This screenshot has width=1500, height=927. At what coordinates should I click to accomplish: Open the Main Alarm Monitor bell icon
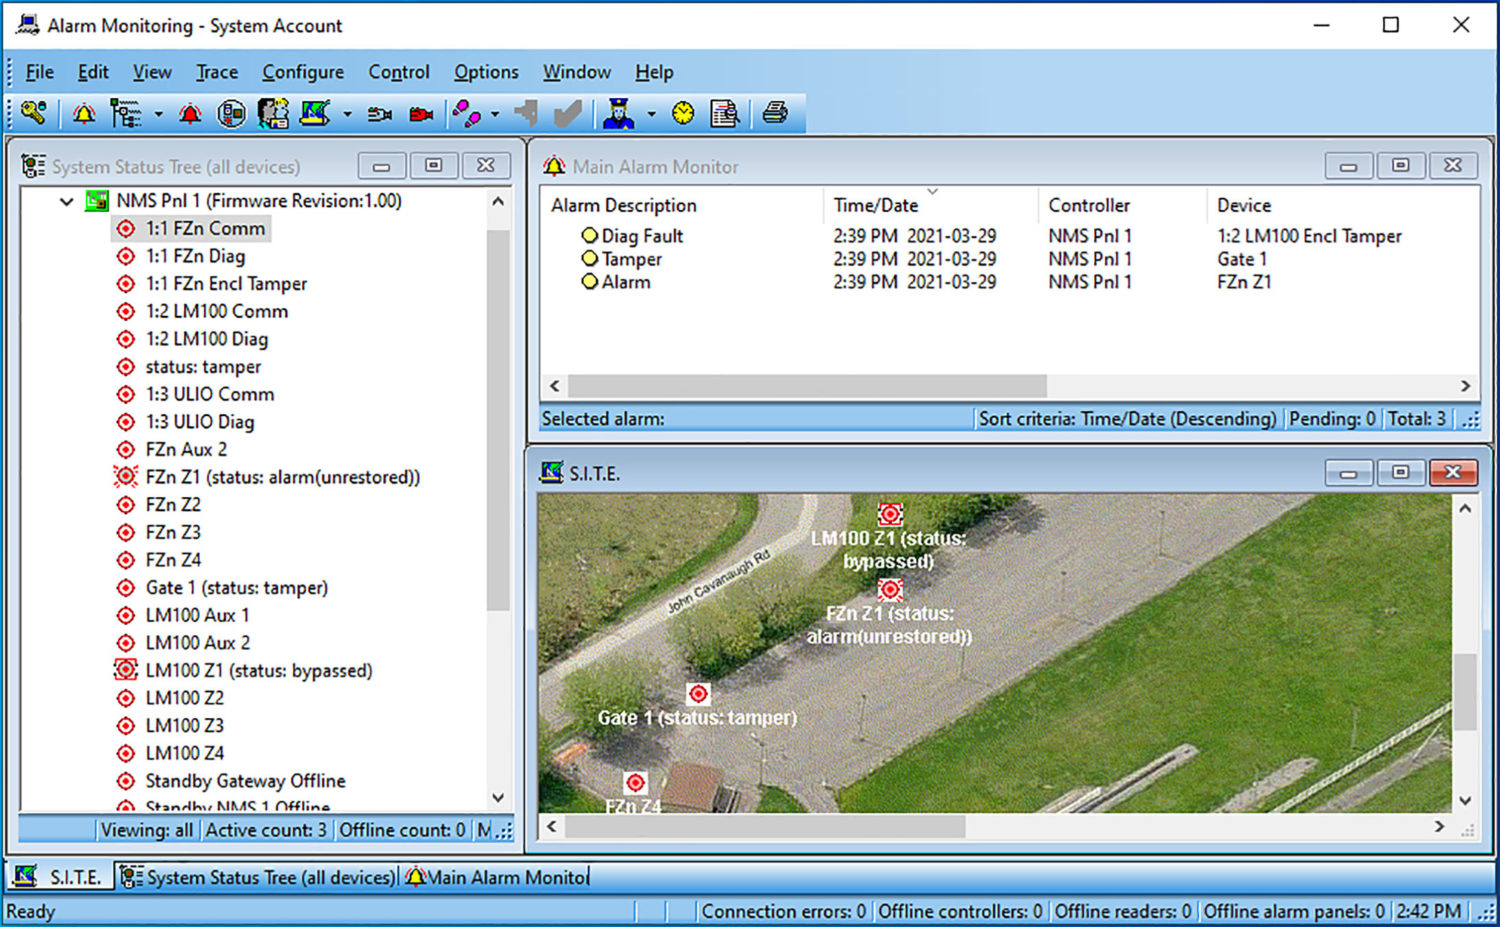[x=190, y=113]
